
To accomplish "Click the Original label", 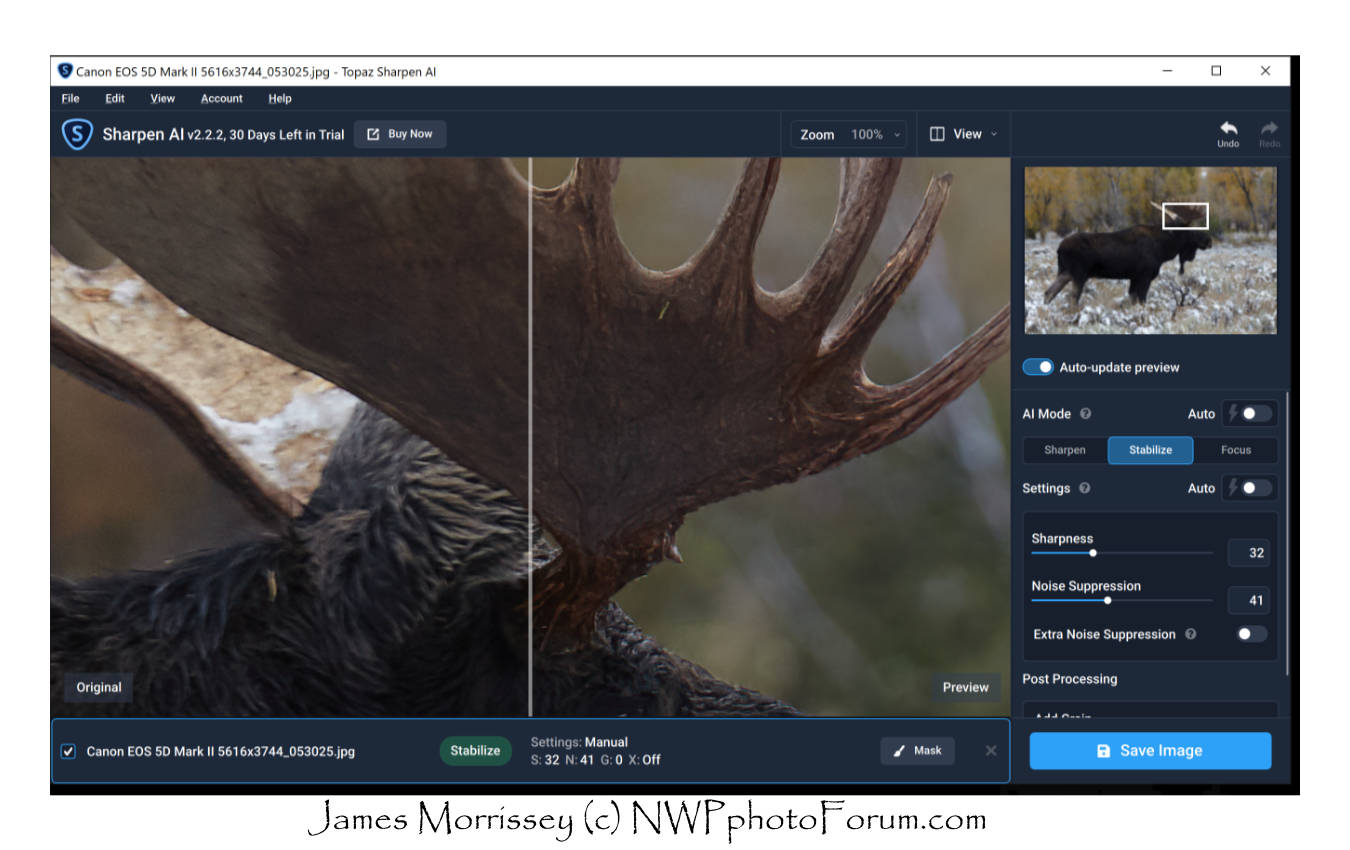I will [x=99, y=687].
